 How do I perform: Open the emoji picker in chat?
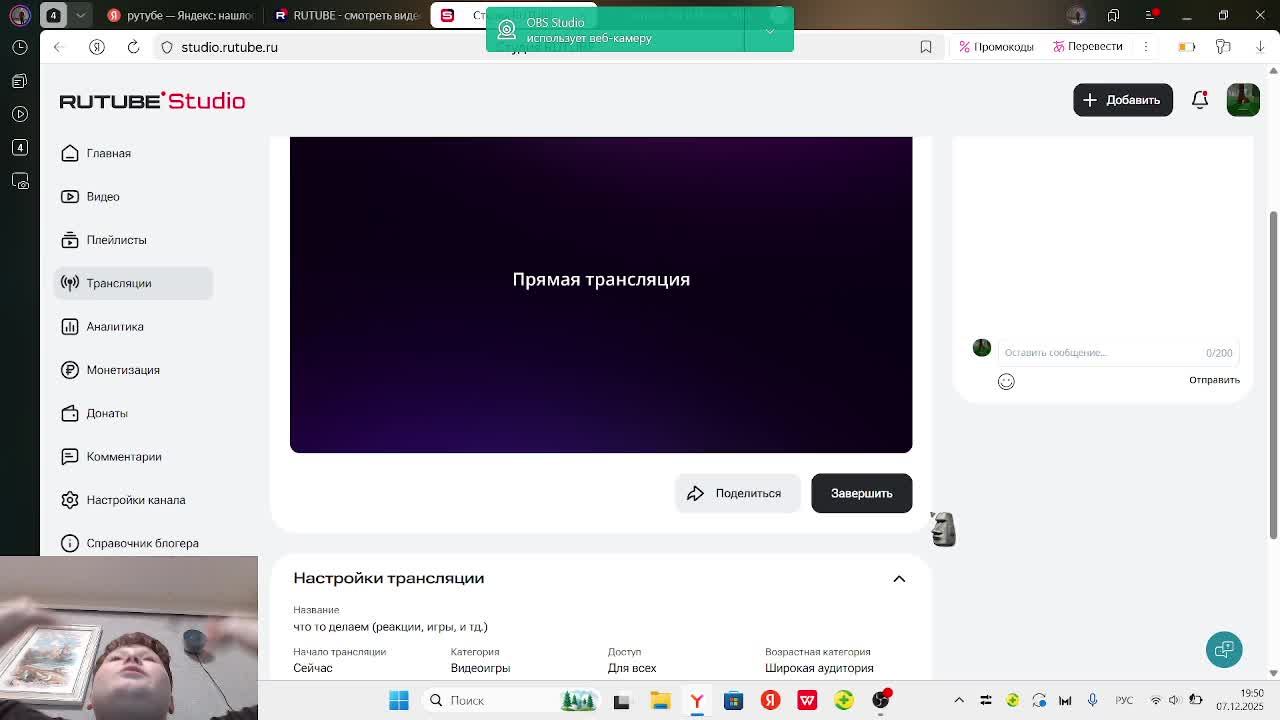pos(1006,381)
